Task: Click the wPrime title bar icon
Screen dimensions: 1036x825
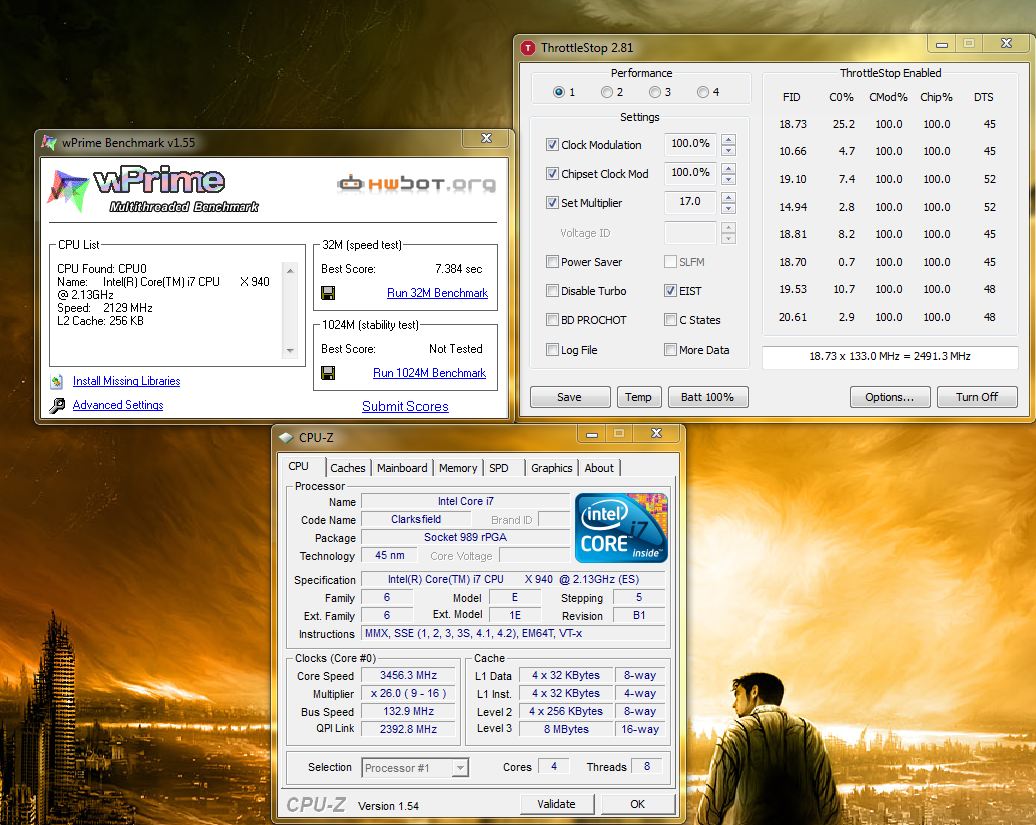Action: coord(49,142)
